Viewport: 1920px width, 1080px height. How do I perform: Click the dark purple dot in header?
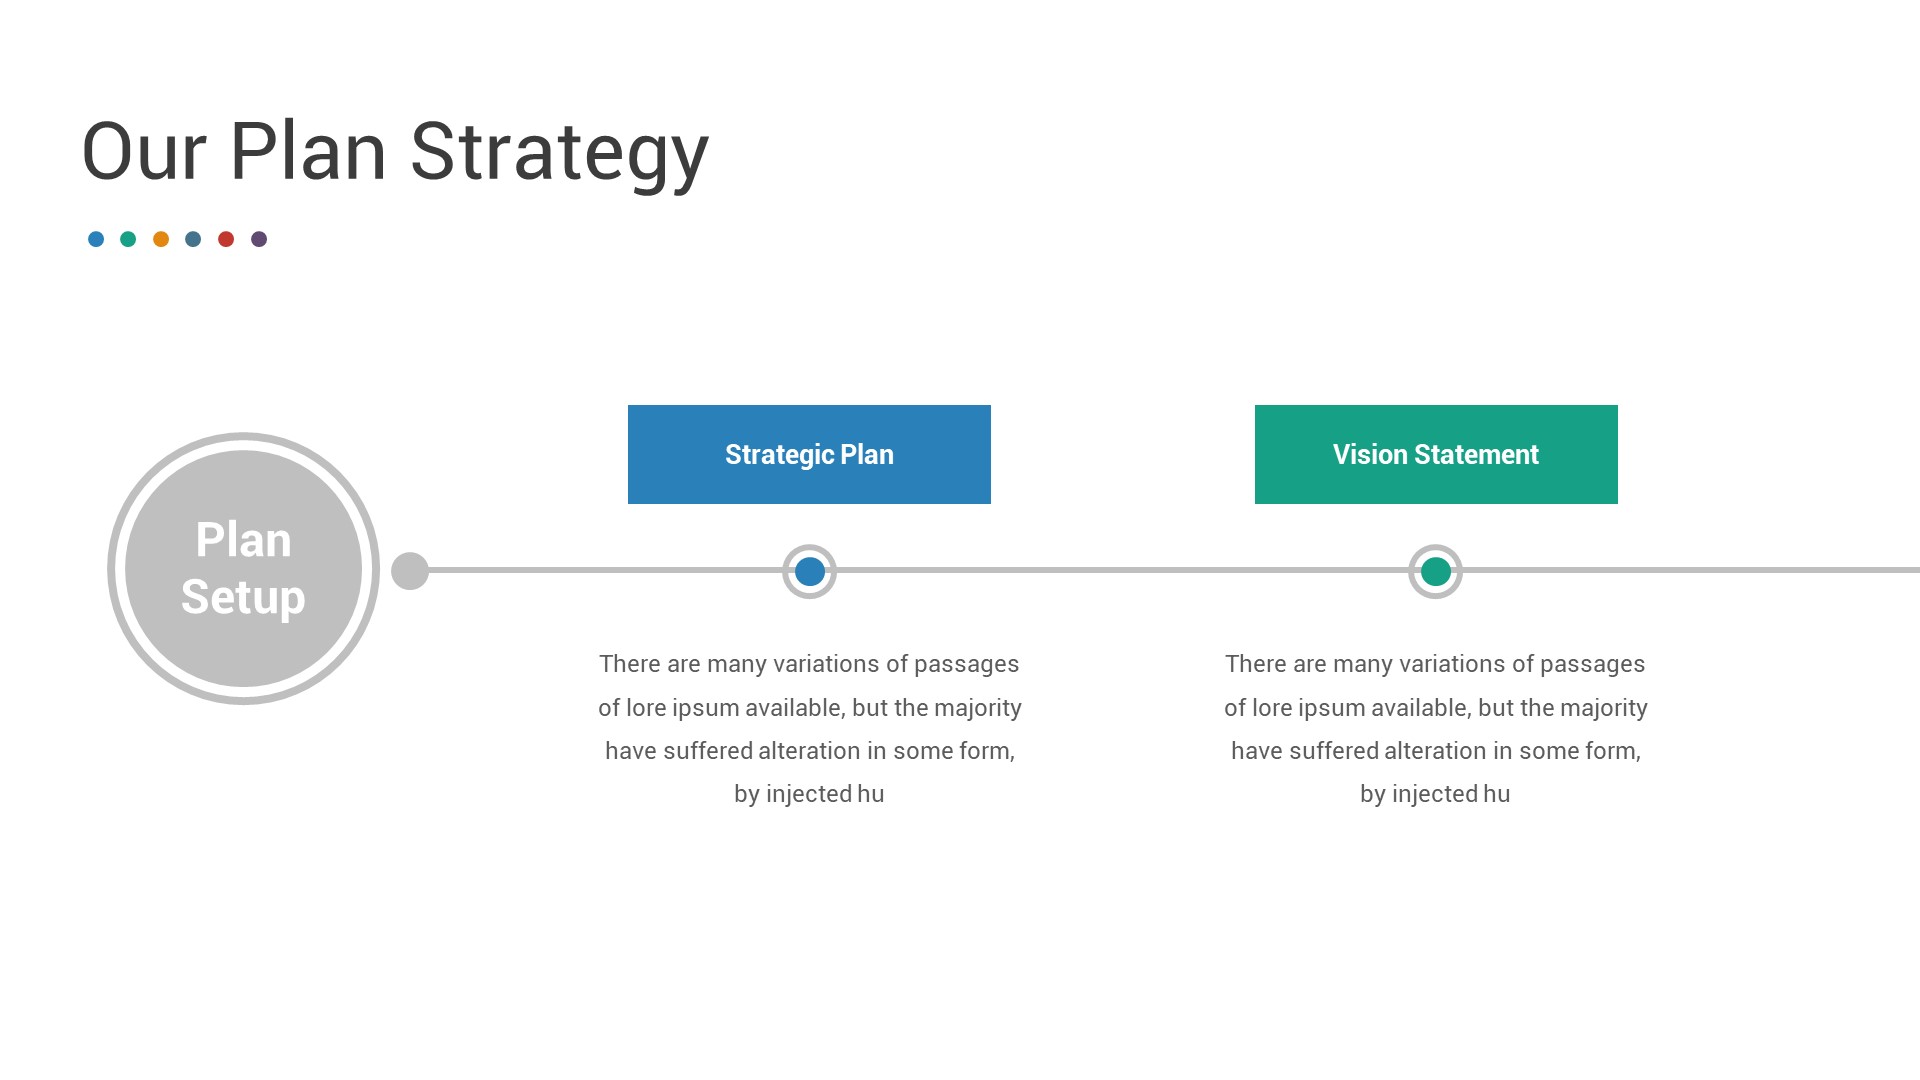[x=261, y=239]
